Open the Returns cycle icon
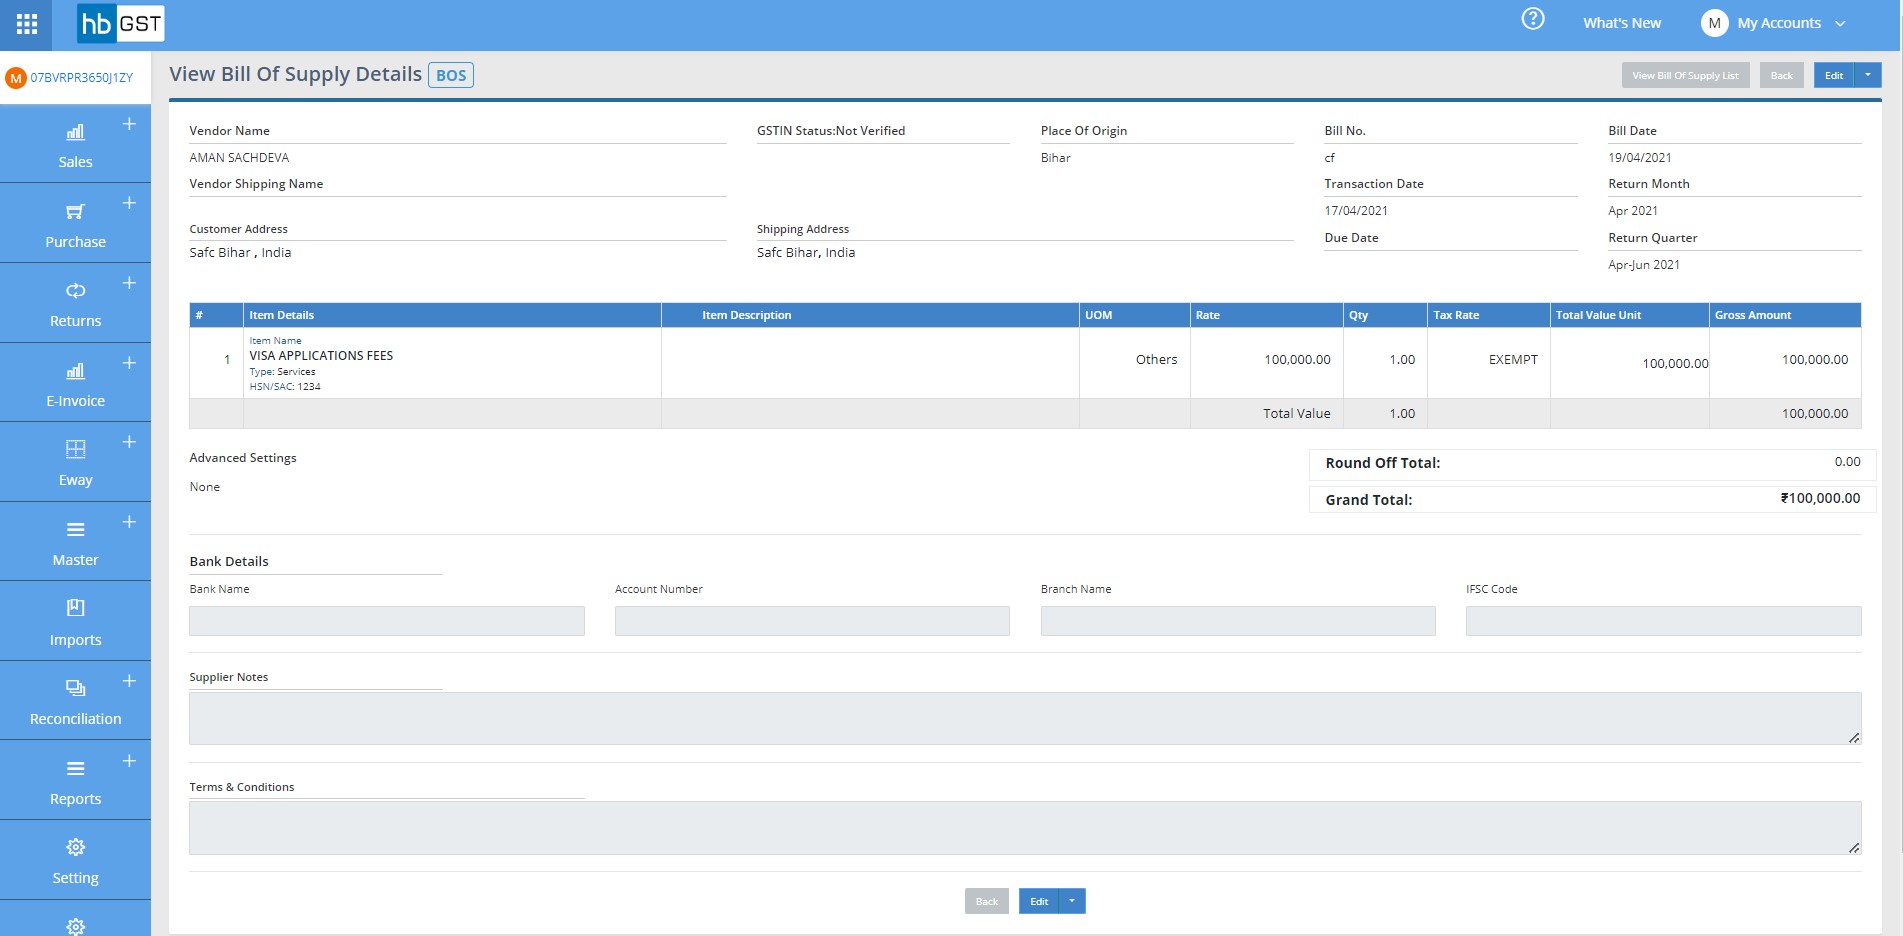Image resolution: width=1903 pixels, height=936 pixels. click(x=75, y=291)
